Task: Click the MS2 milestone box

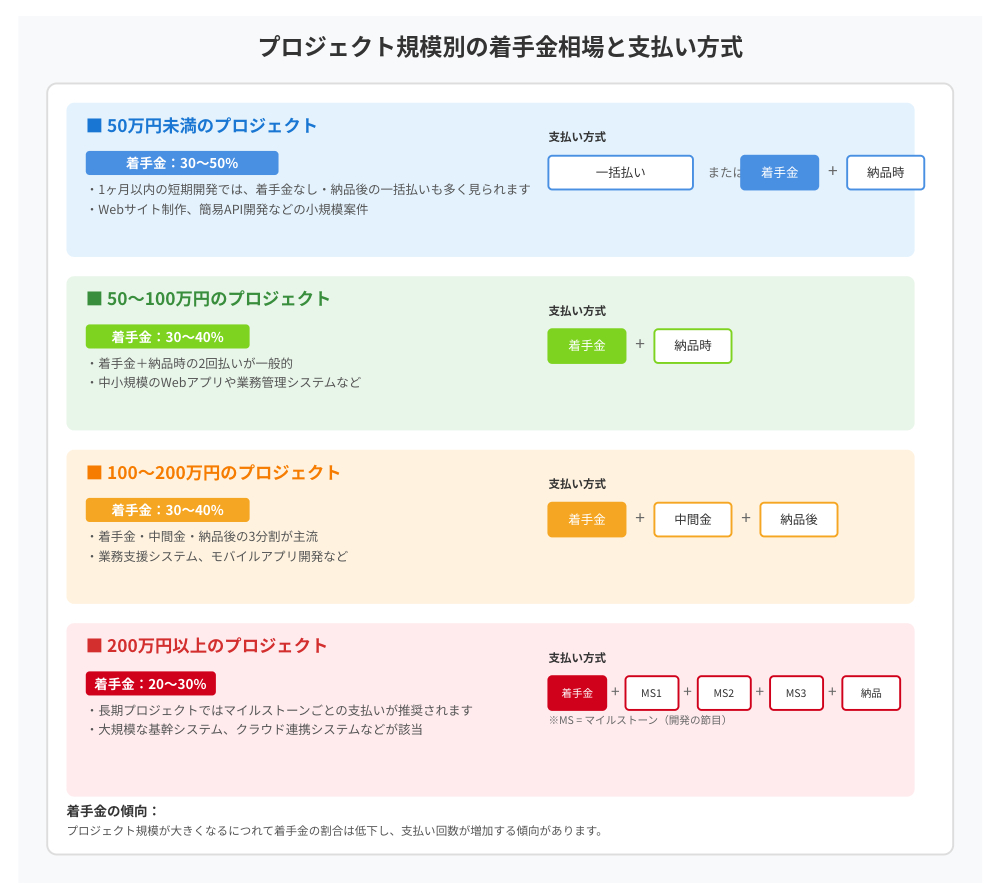Action: [724, 693]
